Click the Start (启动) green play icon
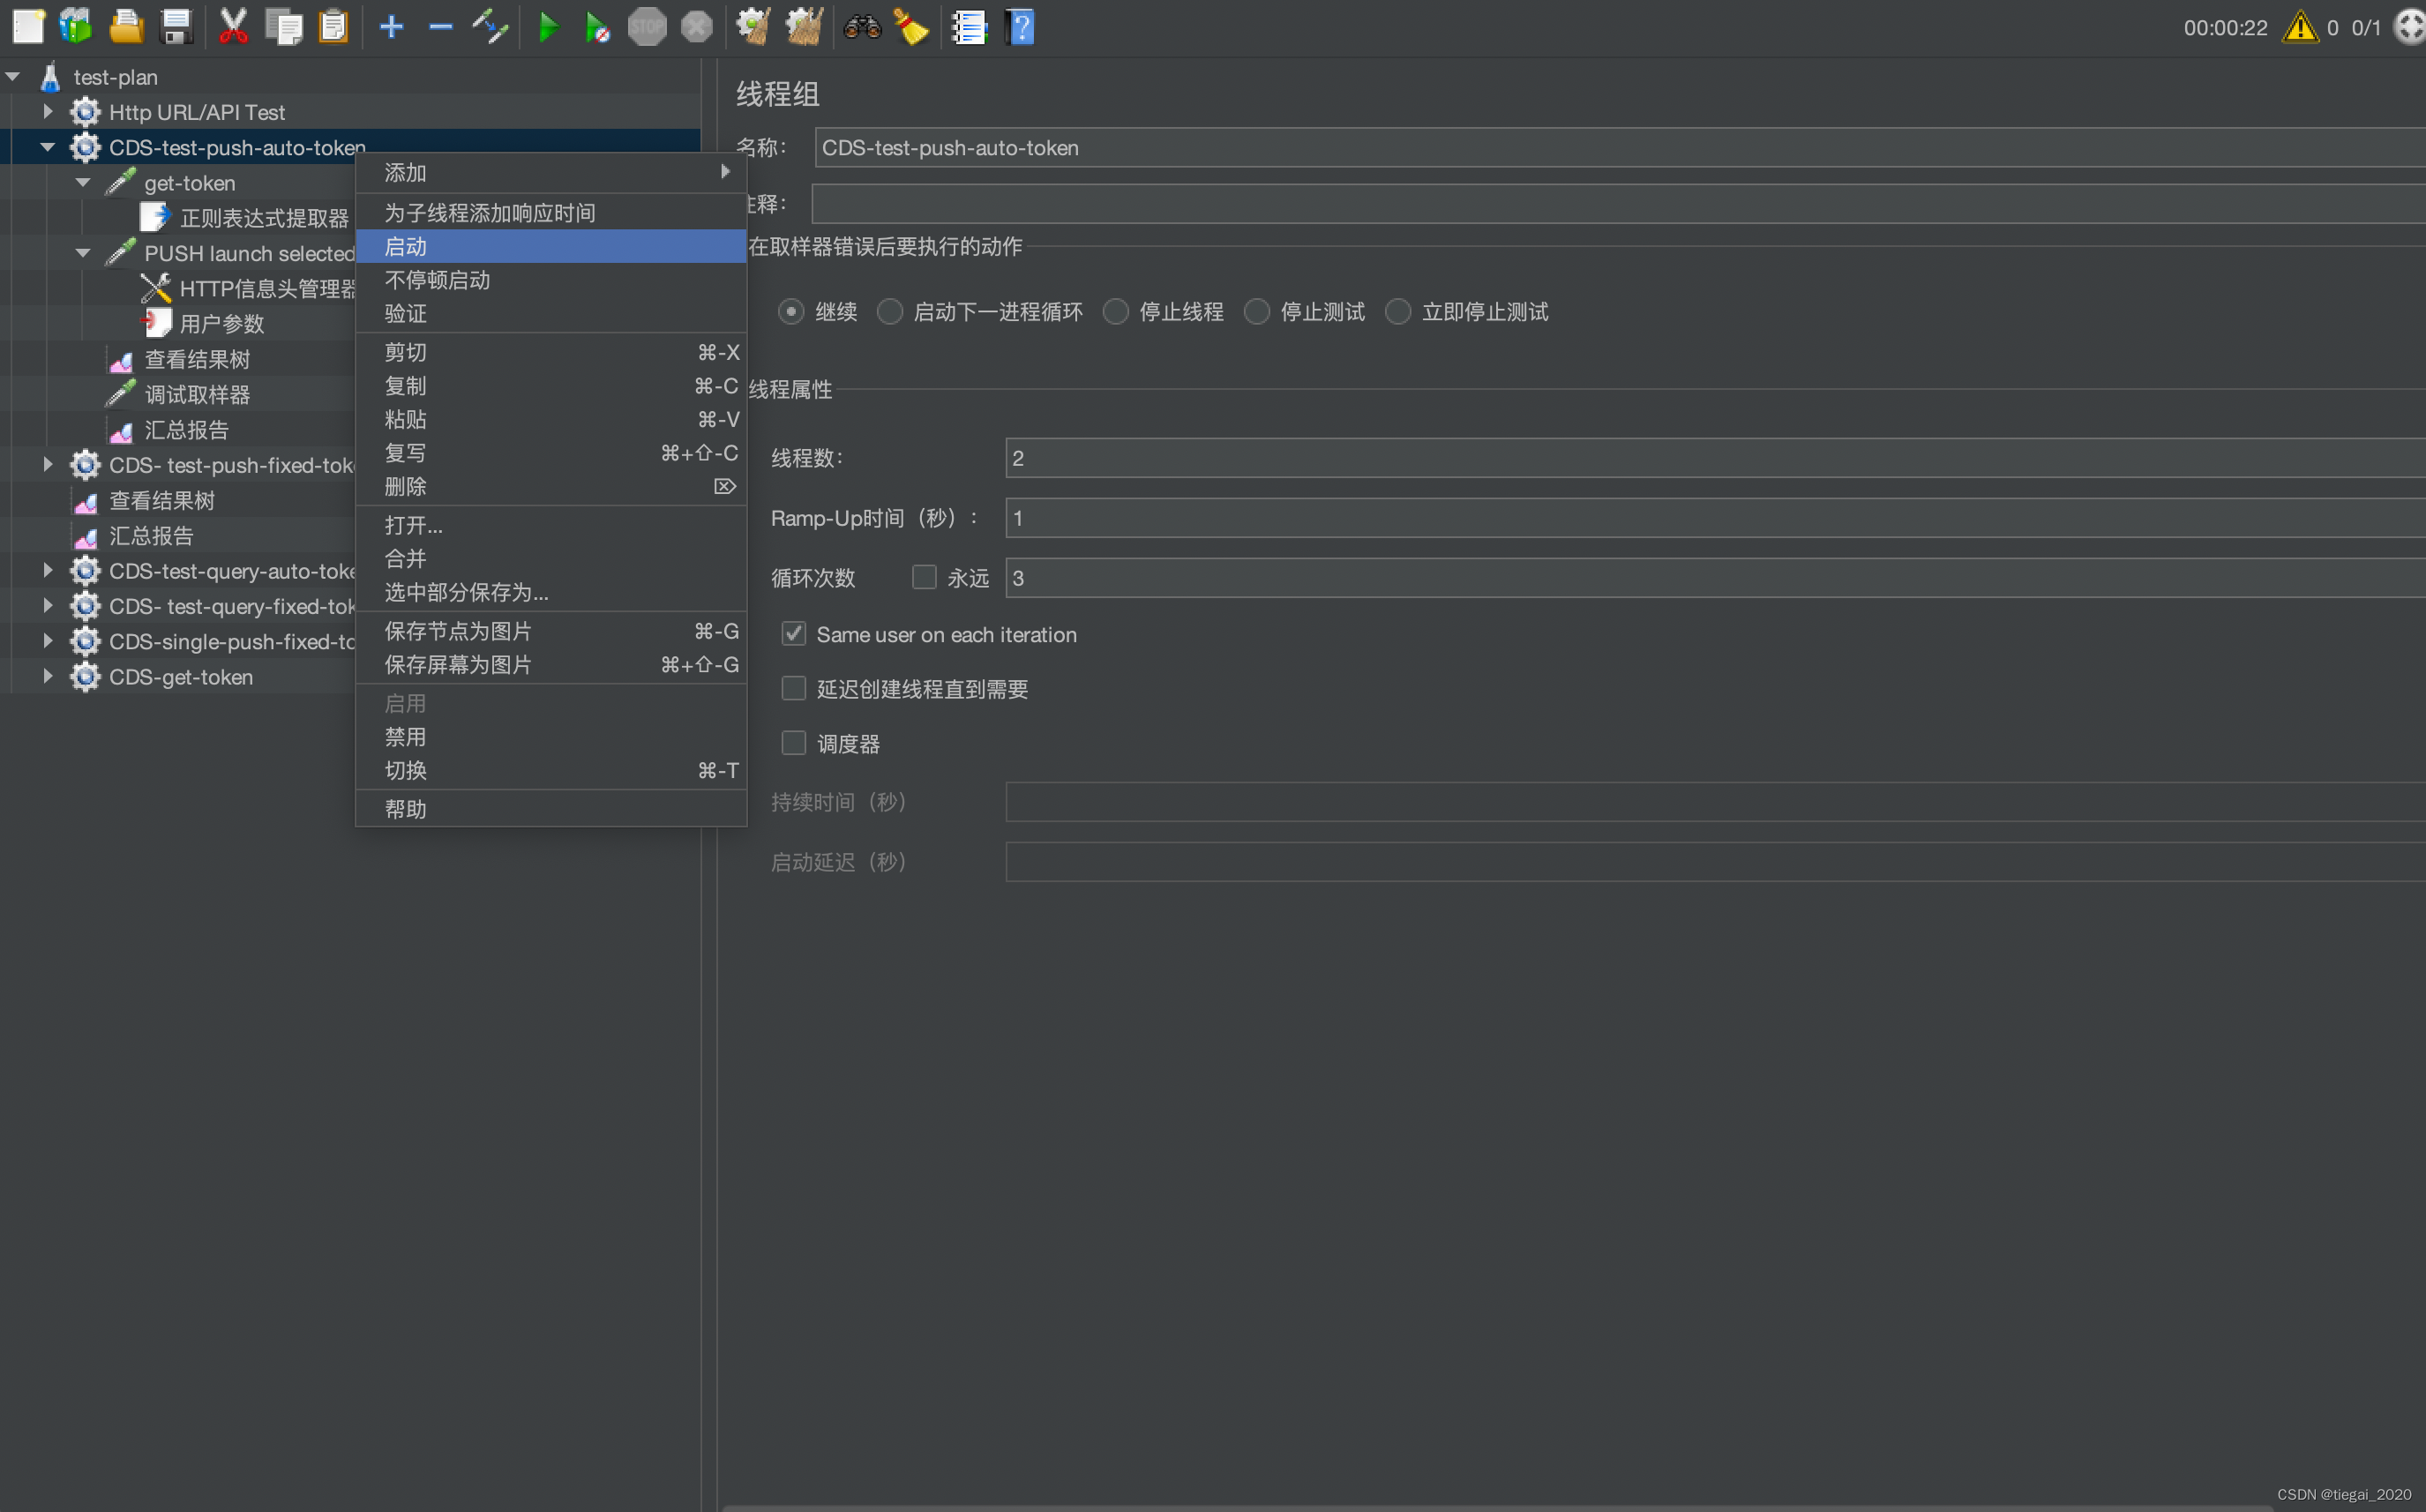This screenshot has width=2426, height=1512. click(545, 25)
